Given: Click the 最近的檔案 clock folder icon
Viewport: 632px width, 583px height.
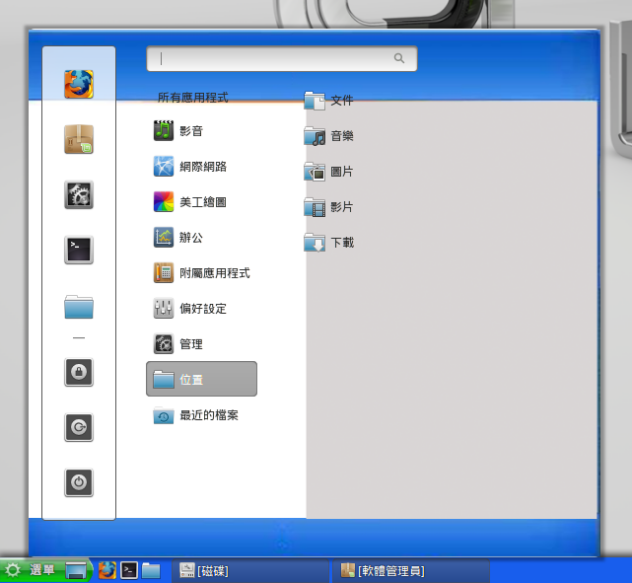Looking at the screenshot, I should [164, 415].
